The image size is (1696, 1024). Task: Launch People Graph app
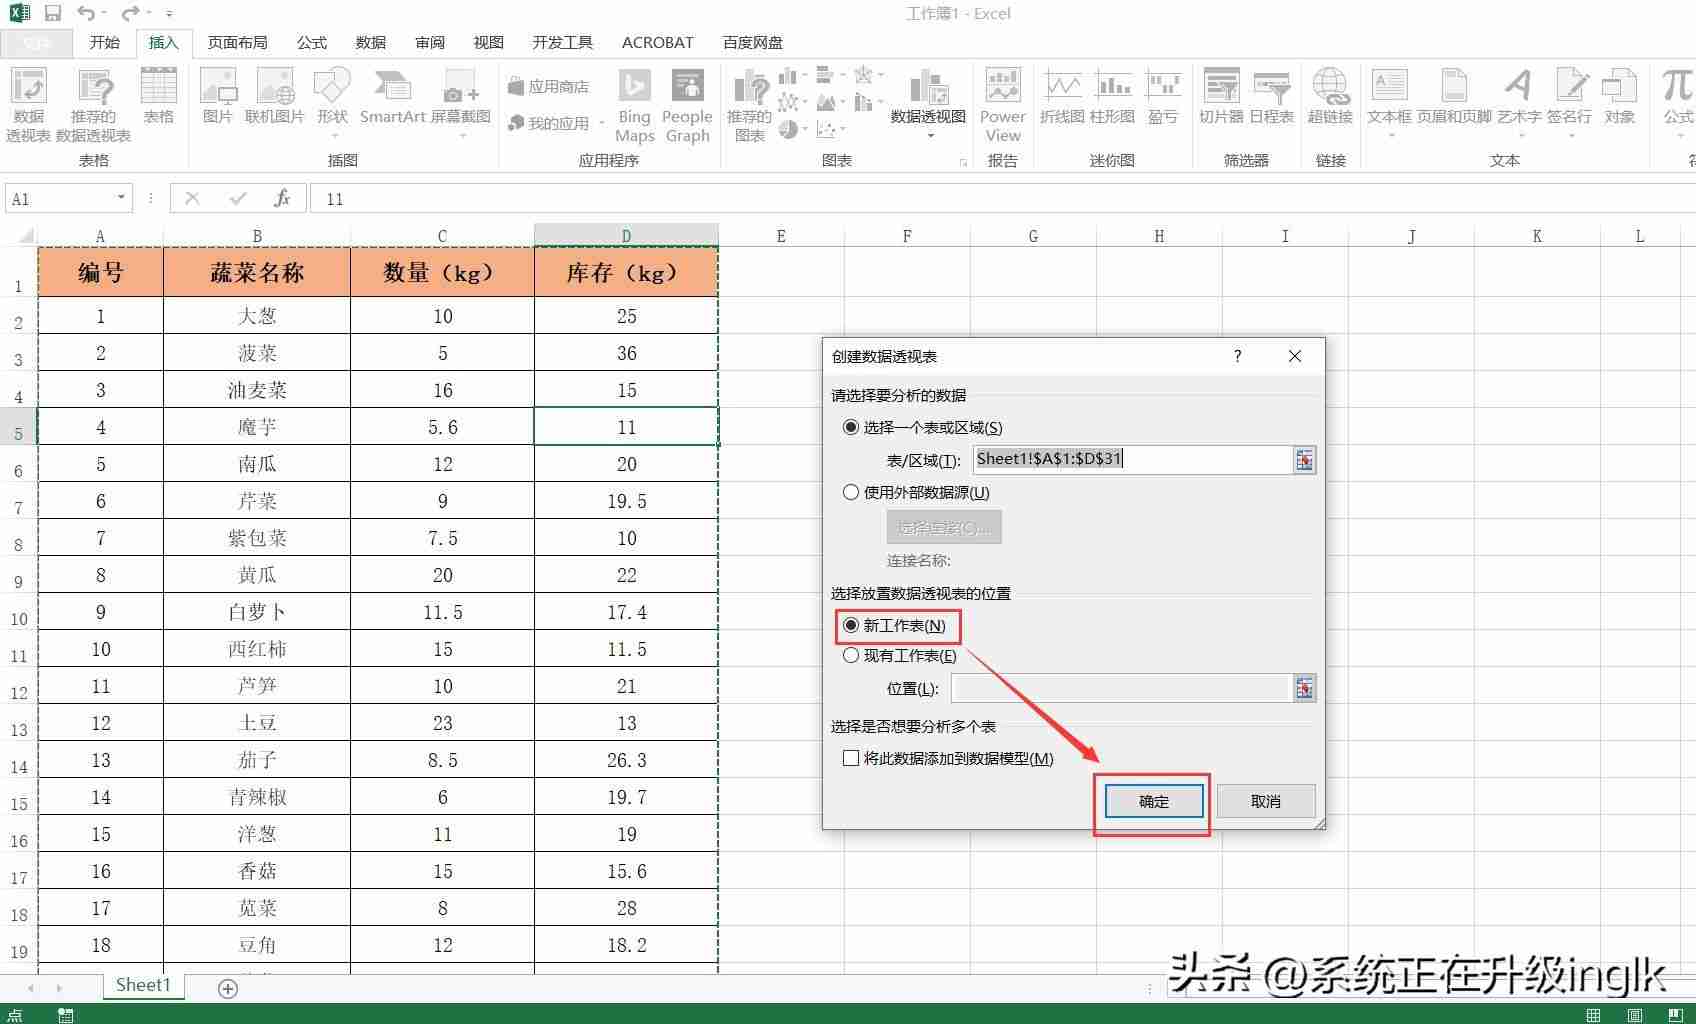tap(688, 105)
